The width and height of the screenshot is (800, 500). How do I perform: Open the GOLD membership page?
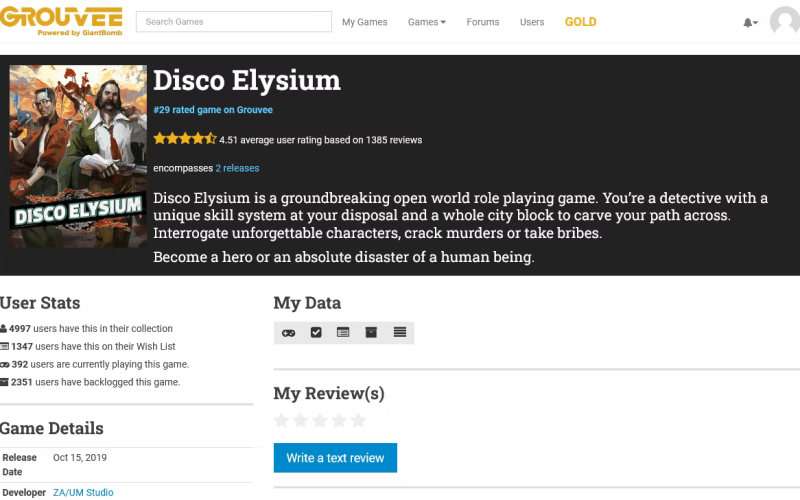click(581, 22)
